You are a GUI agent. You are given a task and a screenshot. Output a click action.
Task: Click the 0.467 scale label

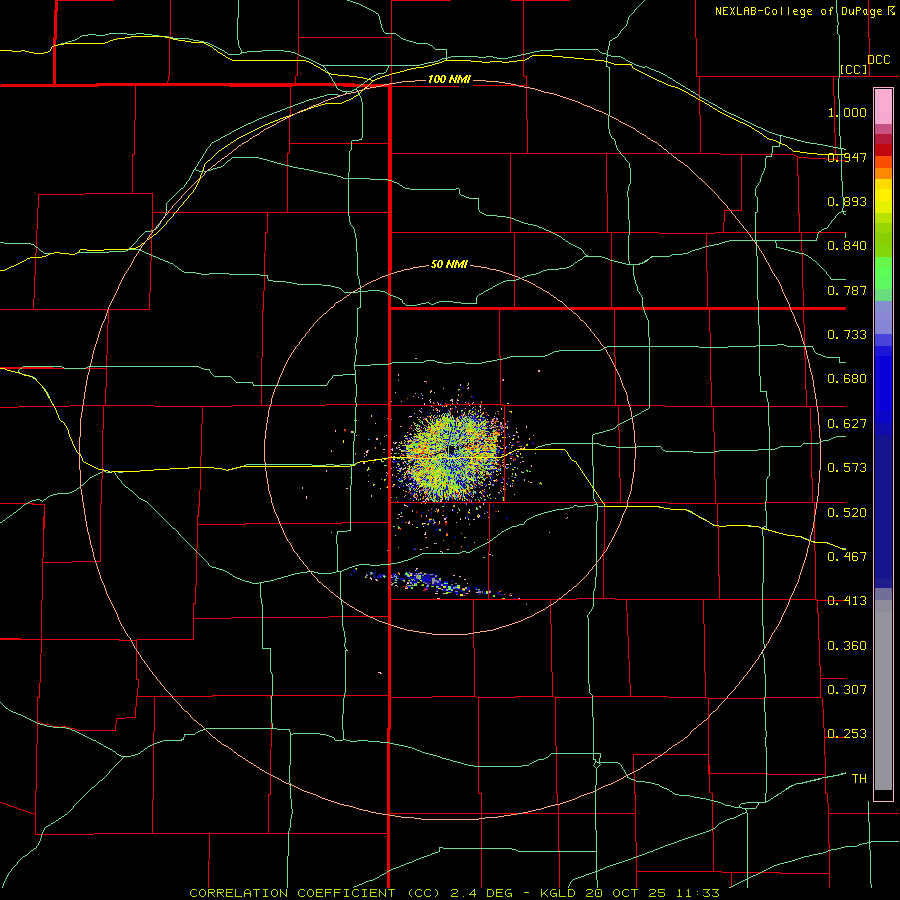click(x=847, y=556)
